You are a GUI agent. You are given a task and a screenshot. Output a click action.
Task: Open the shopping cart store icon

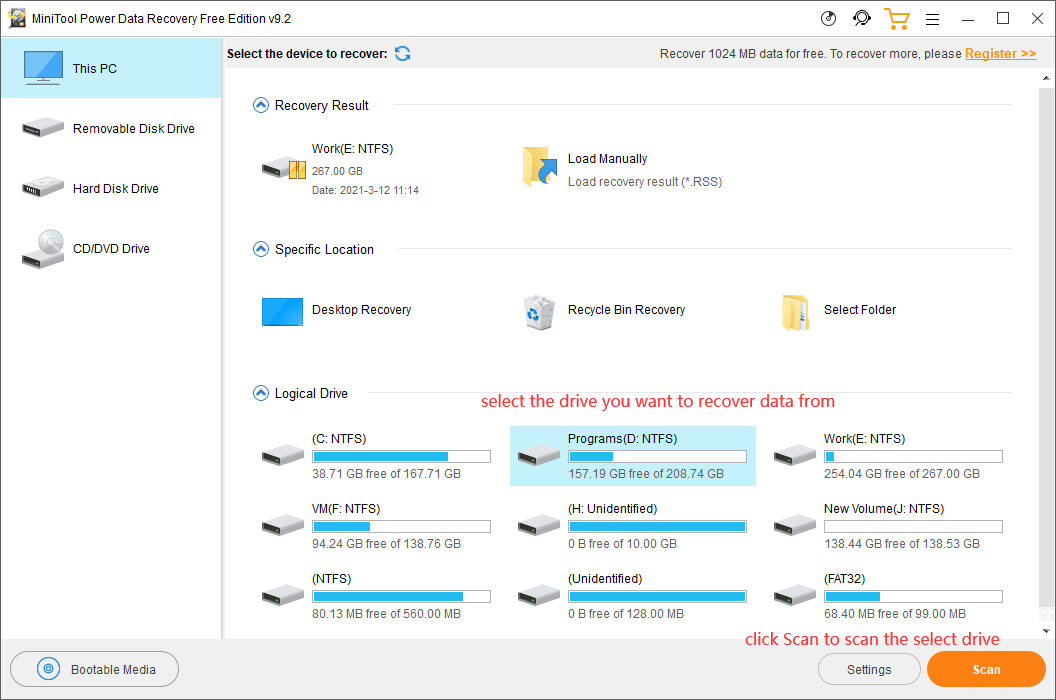coord(896,18)
